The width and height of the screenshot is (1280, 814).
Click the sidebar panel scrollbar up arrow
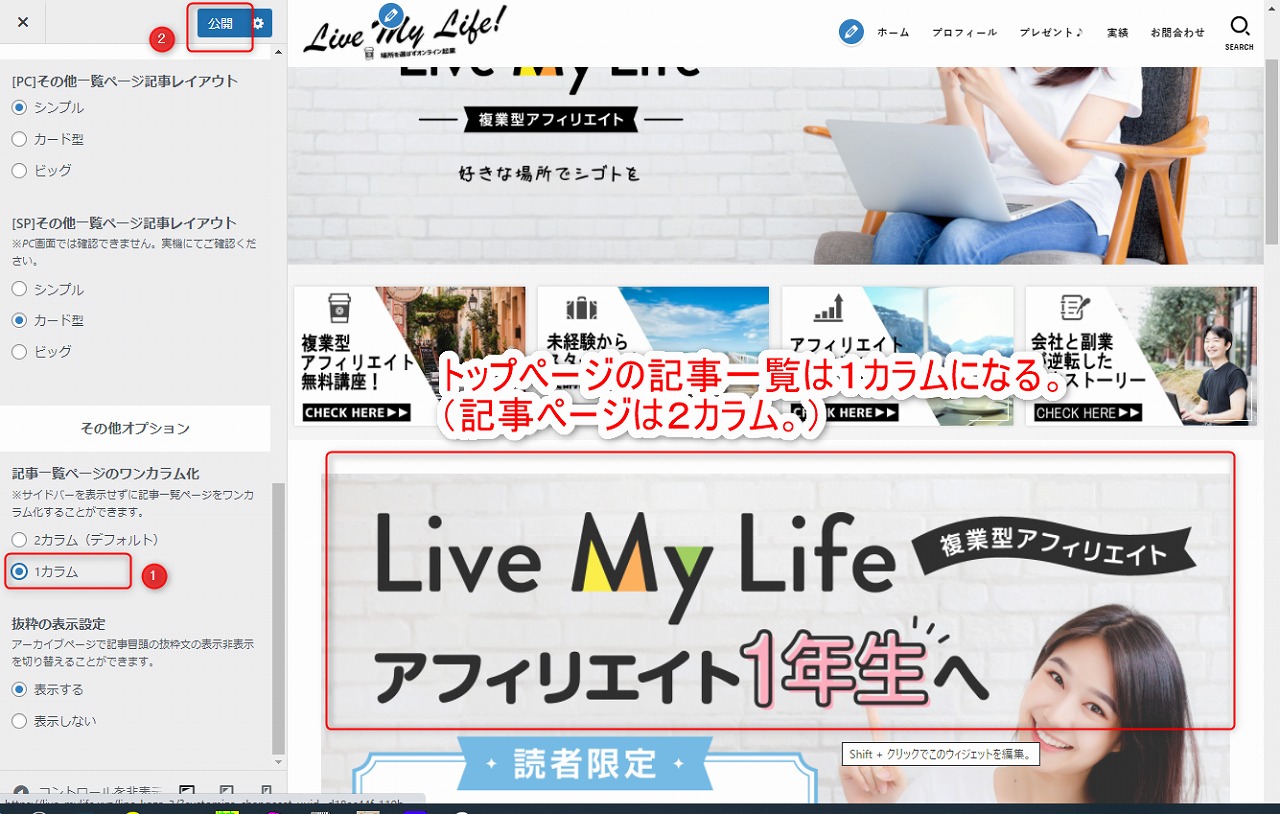[x=278, y=52]
